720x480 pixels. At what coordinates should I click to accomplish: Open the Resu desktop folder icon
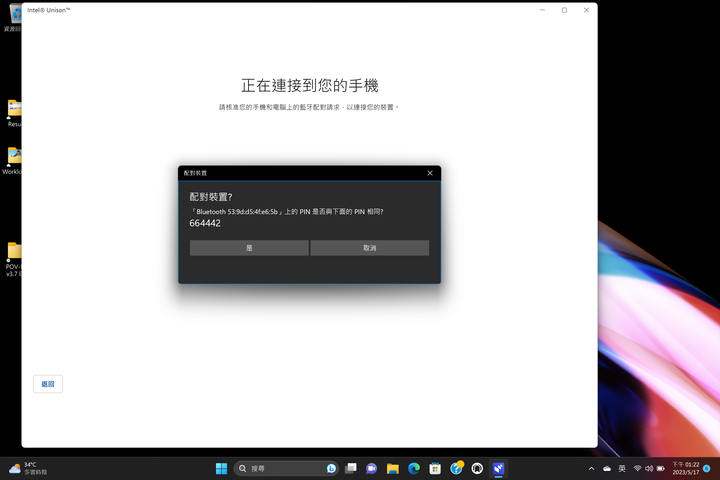click(14, 113)
